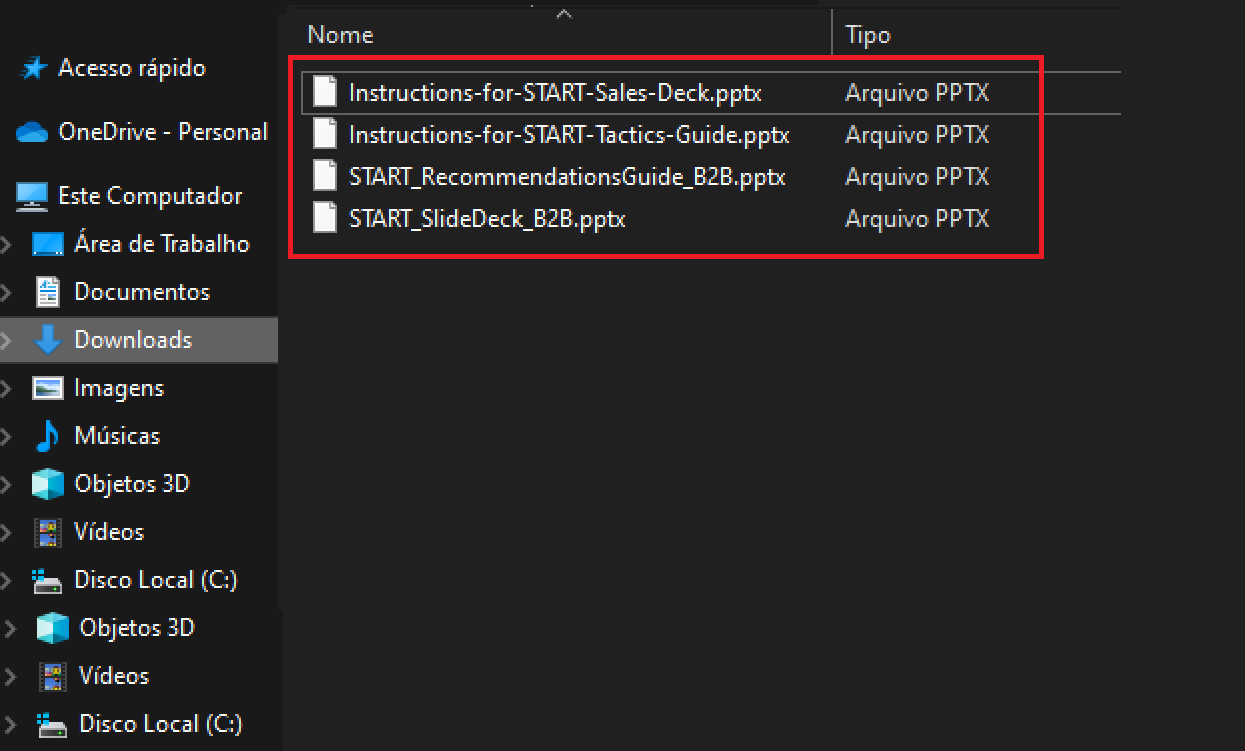Click the OneDrive cloud icon

coord(32,132)
